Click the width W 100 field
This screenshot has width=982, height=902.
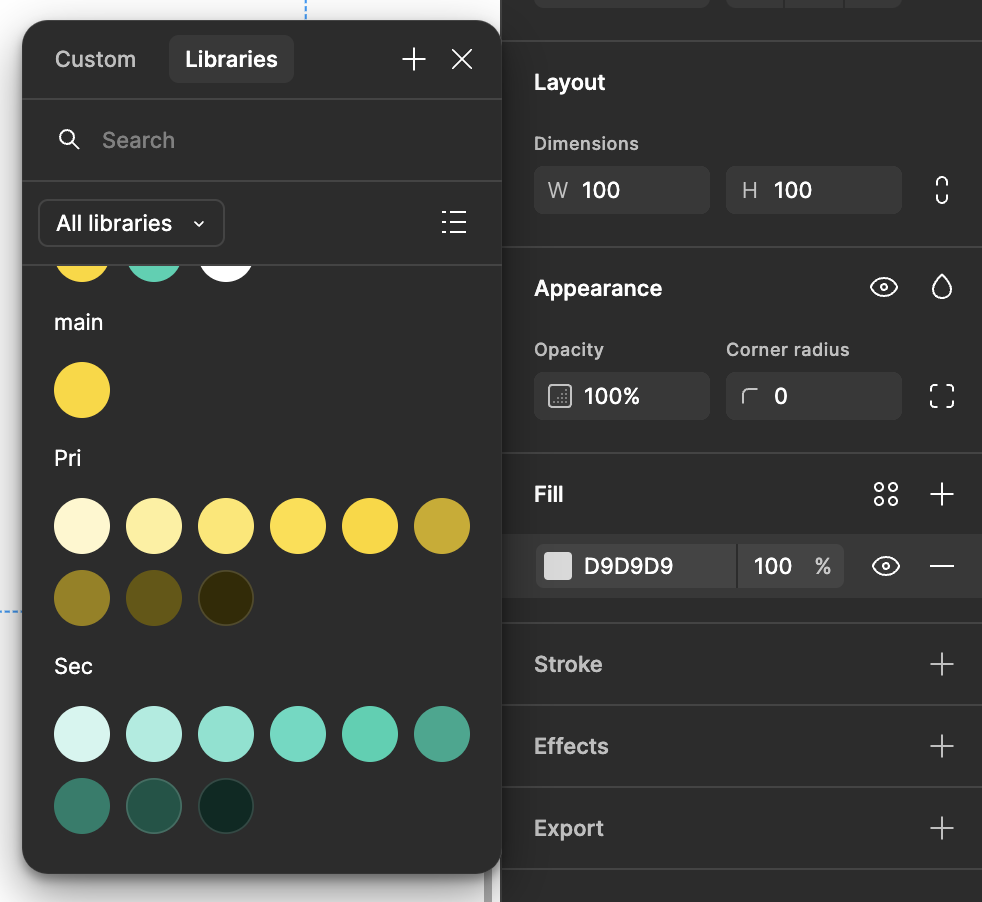coord(621,190)
